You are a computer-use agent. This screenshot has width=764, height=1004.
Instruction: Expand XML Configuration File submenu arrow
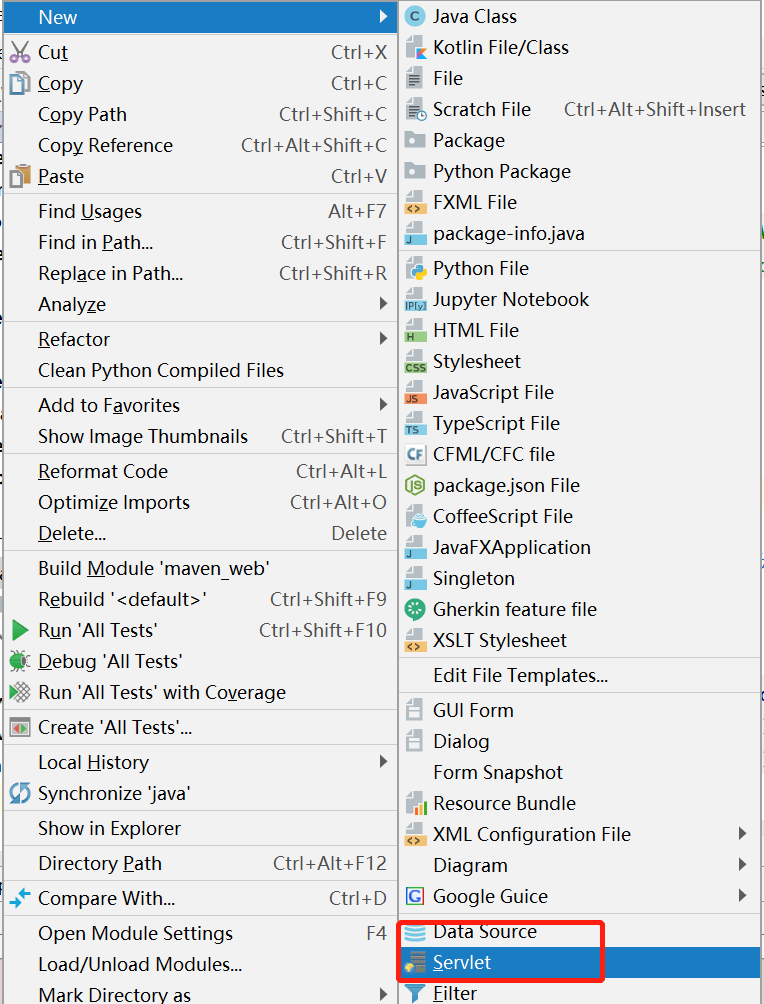(x=742, y=834)
